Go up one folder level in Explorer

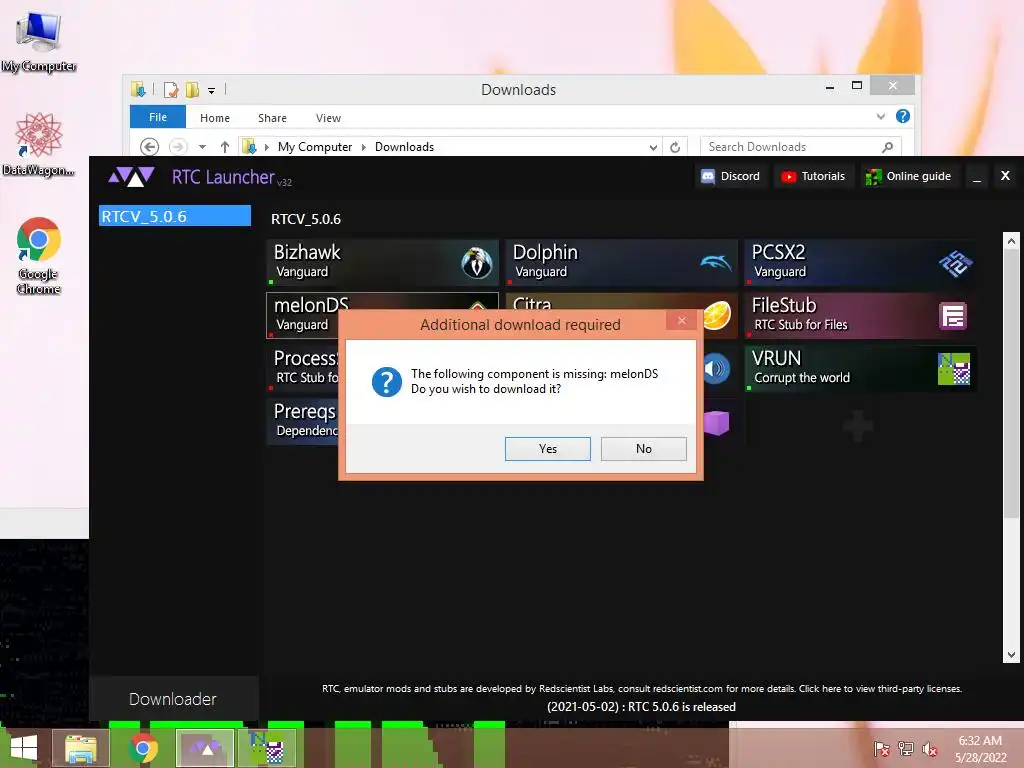(x=225, y=147)
